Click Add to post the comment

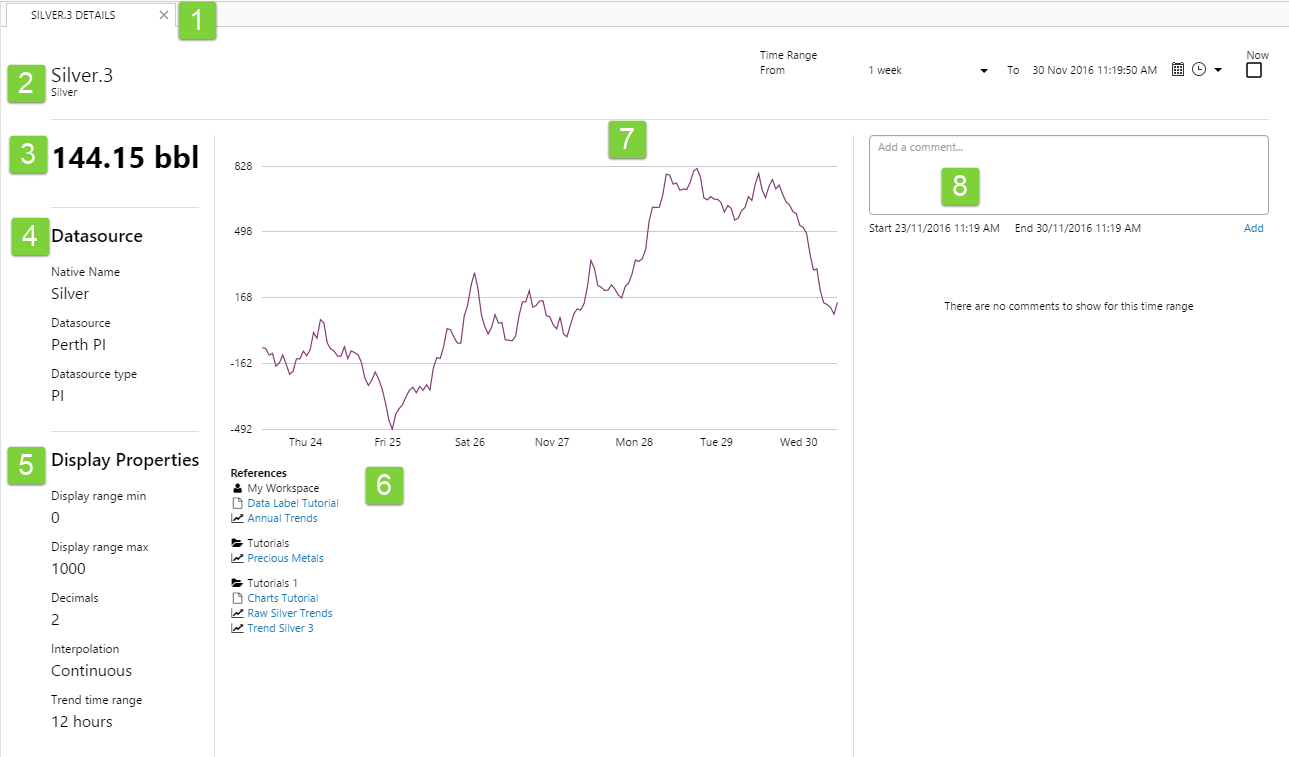(x=1253, y=228)
